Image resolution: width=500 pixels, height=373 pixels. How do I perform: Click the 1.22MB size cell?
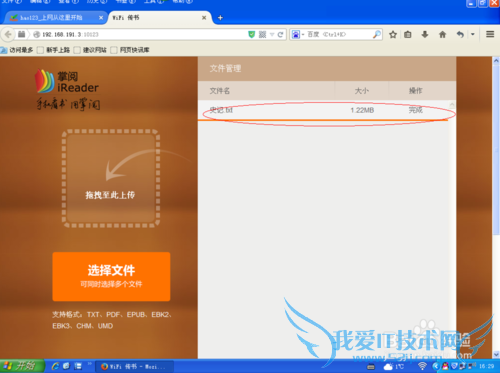point(362,110)
